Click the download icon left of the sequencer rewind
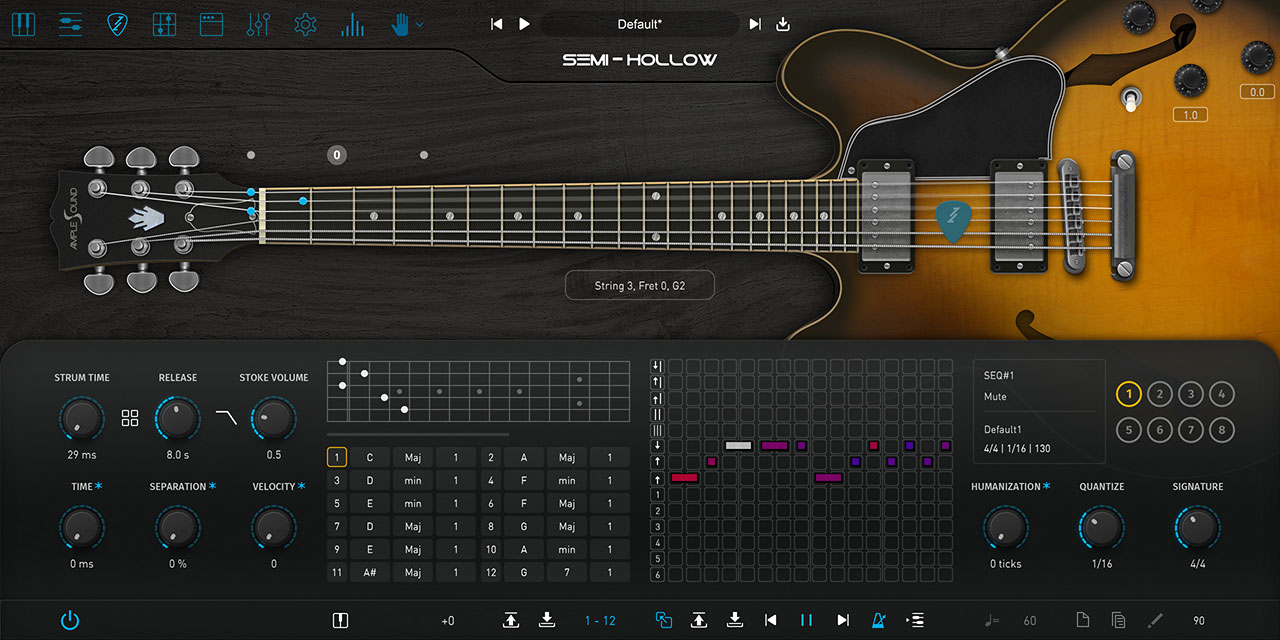This screenshot has height=640, width=1280. coord(735,621)
